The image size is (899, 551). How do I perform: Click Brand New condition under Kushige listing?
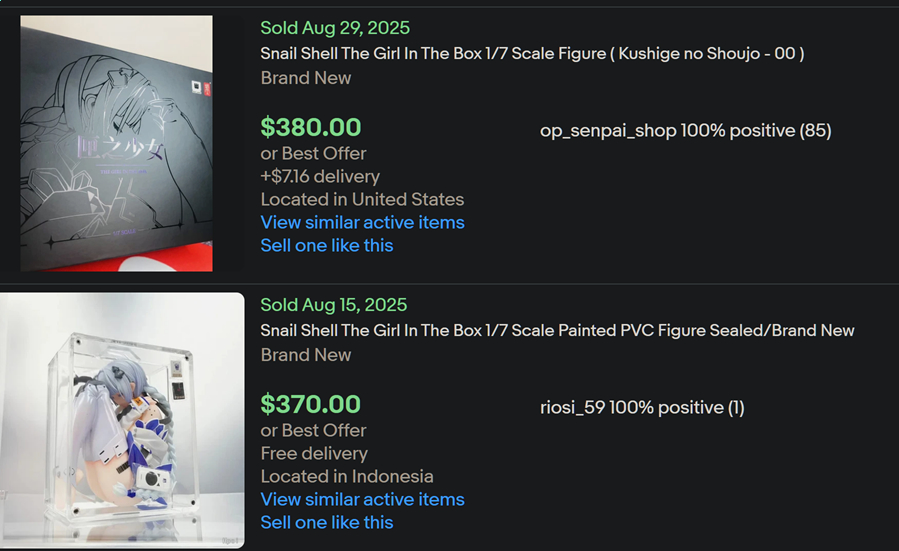point(305,78)
